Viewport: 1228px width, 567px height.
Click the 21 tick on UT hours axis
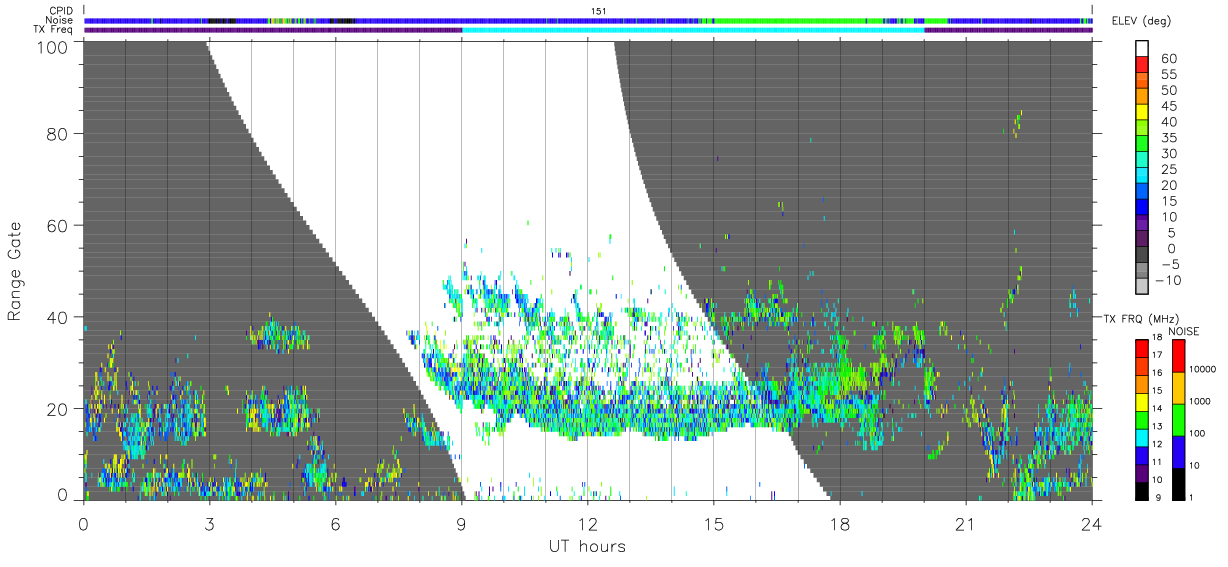pyautogui.click(x=965, y=524)
